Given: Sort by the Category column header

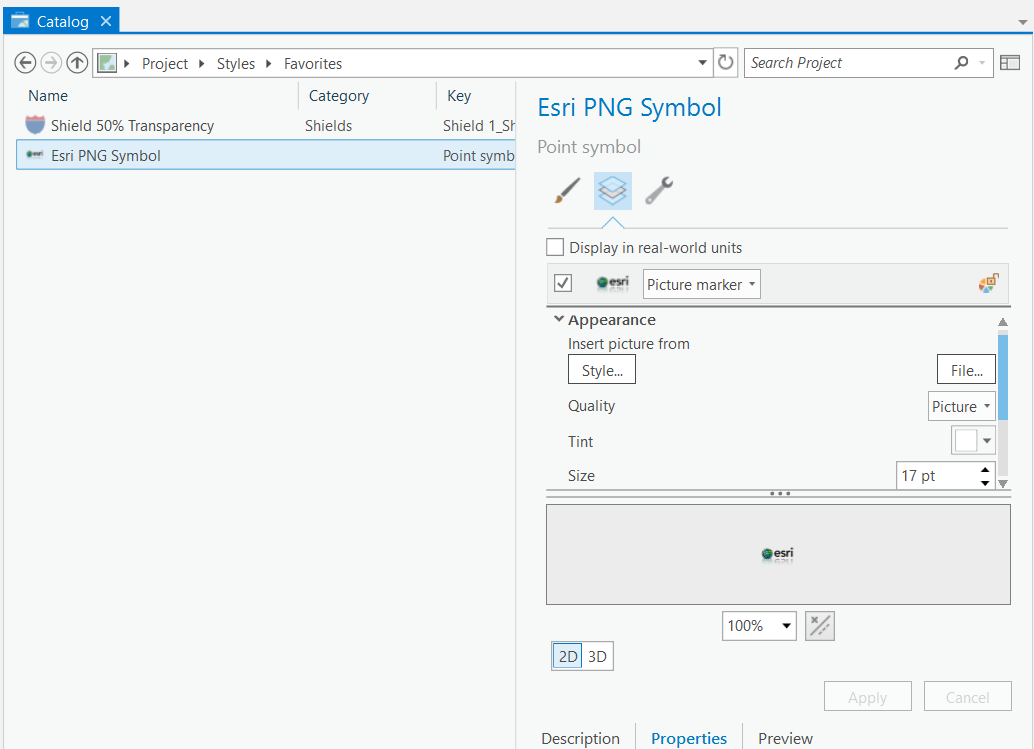Looking at the screenshot, I should 339,96.
